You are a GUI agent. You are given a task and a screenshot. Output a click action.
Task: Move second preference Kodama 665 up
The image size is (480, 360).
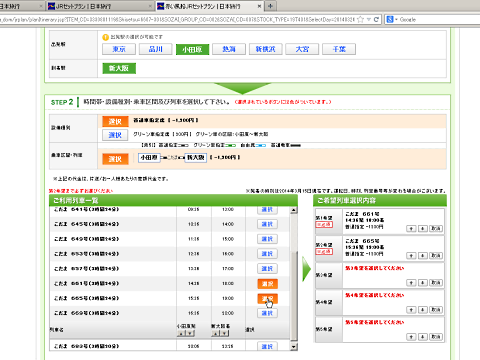click(411, 256)
